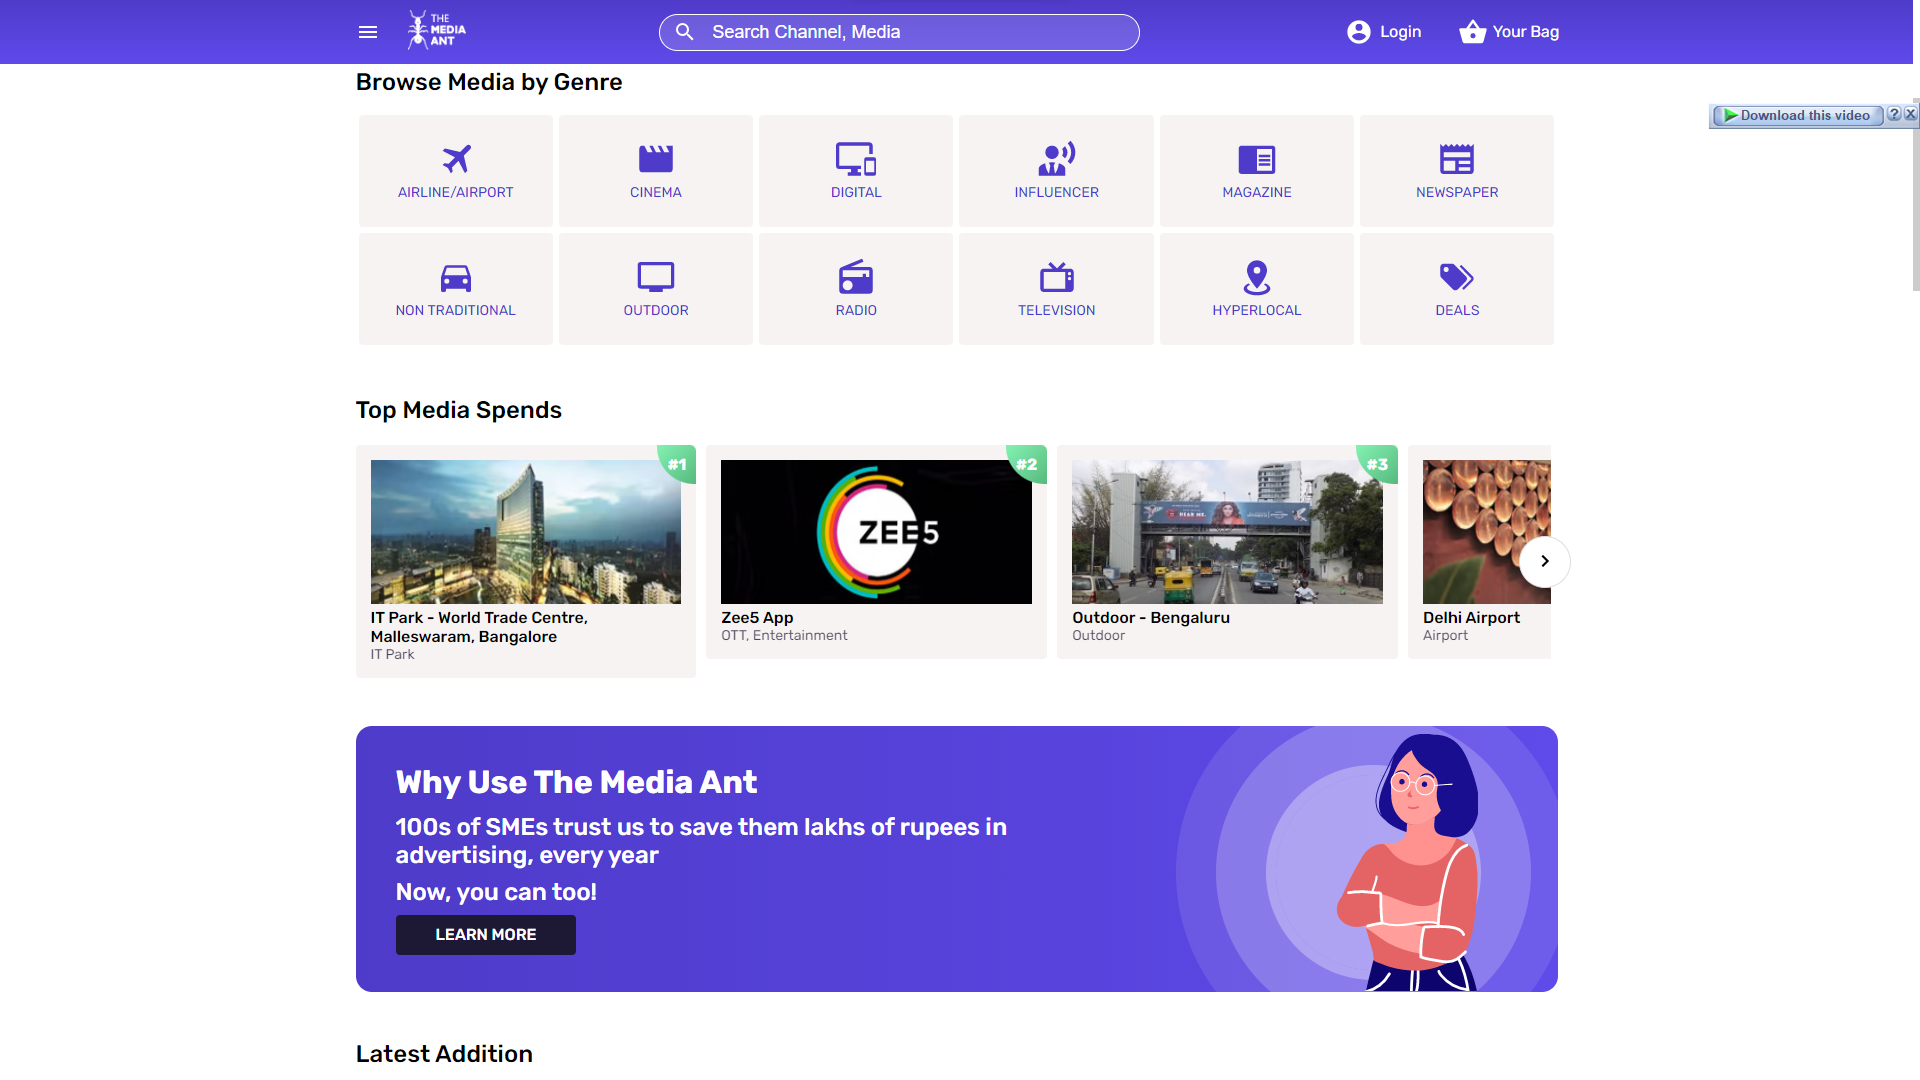Click the Search Channel, Media field

[900, 32]
